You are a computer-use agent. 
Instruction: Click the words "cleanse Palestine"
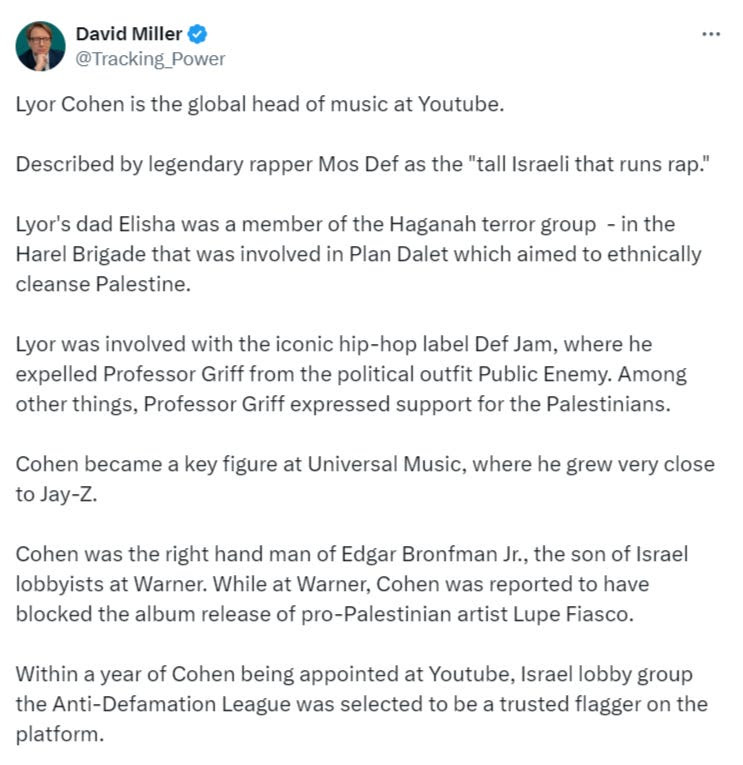click(103, 284)
